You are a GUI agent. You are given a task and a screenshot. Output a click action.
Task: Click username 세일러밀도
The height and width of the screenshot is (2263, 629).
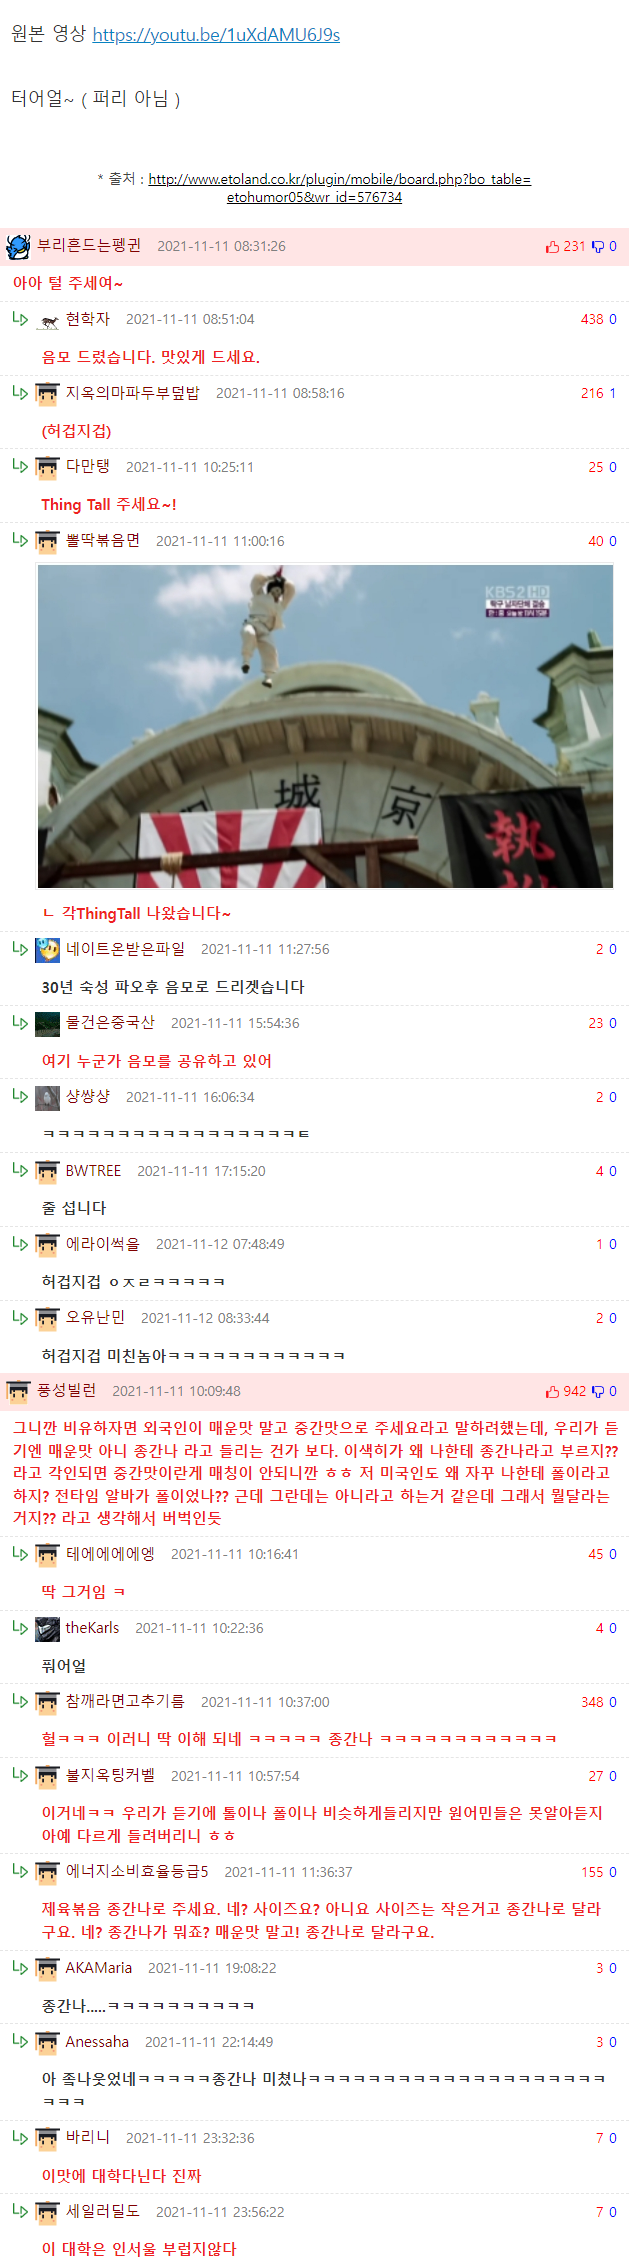pos(102,2212)
